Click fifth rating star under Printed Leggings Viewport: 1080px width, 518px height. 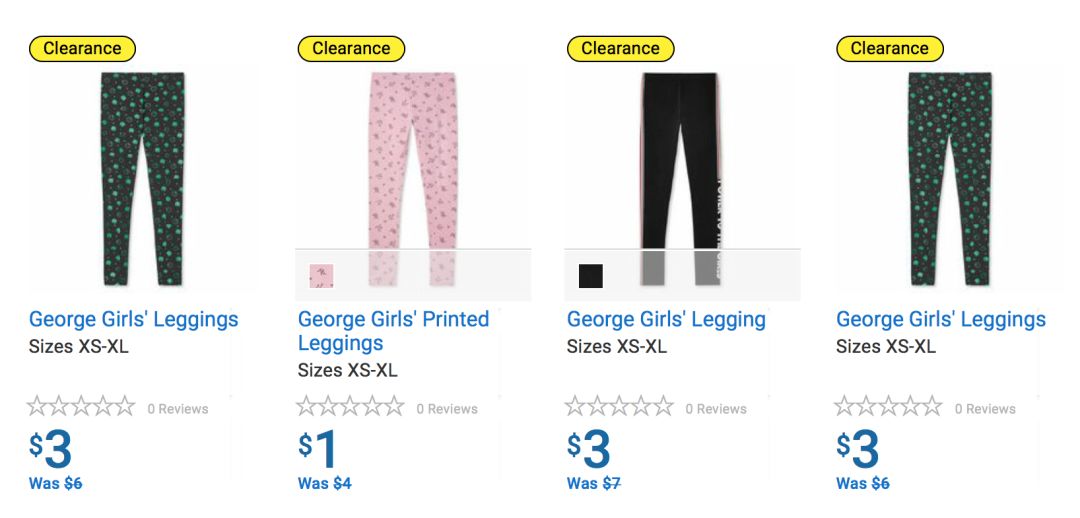point(394,407)
